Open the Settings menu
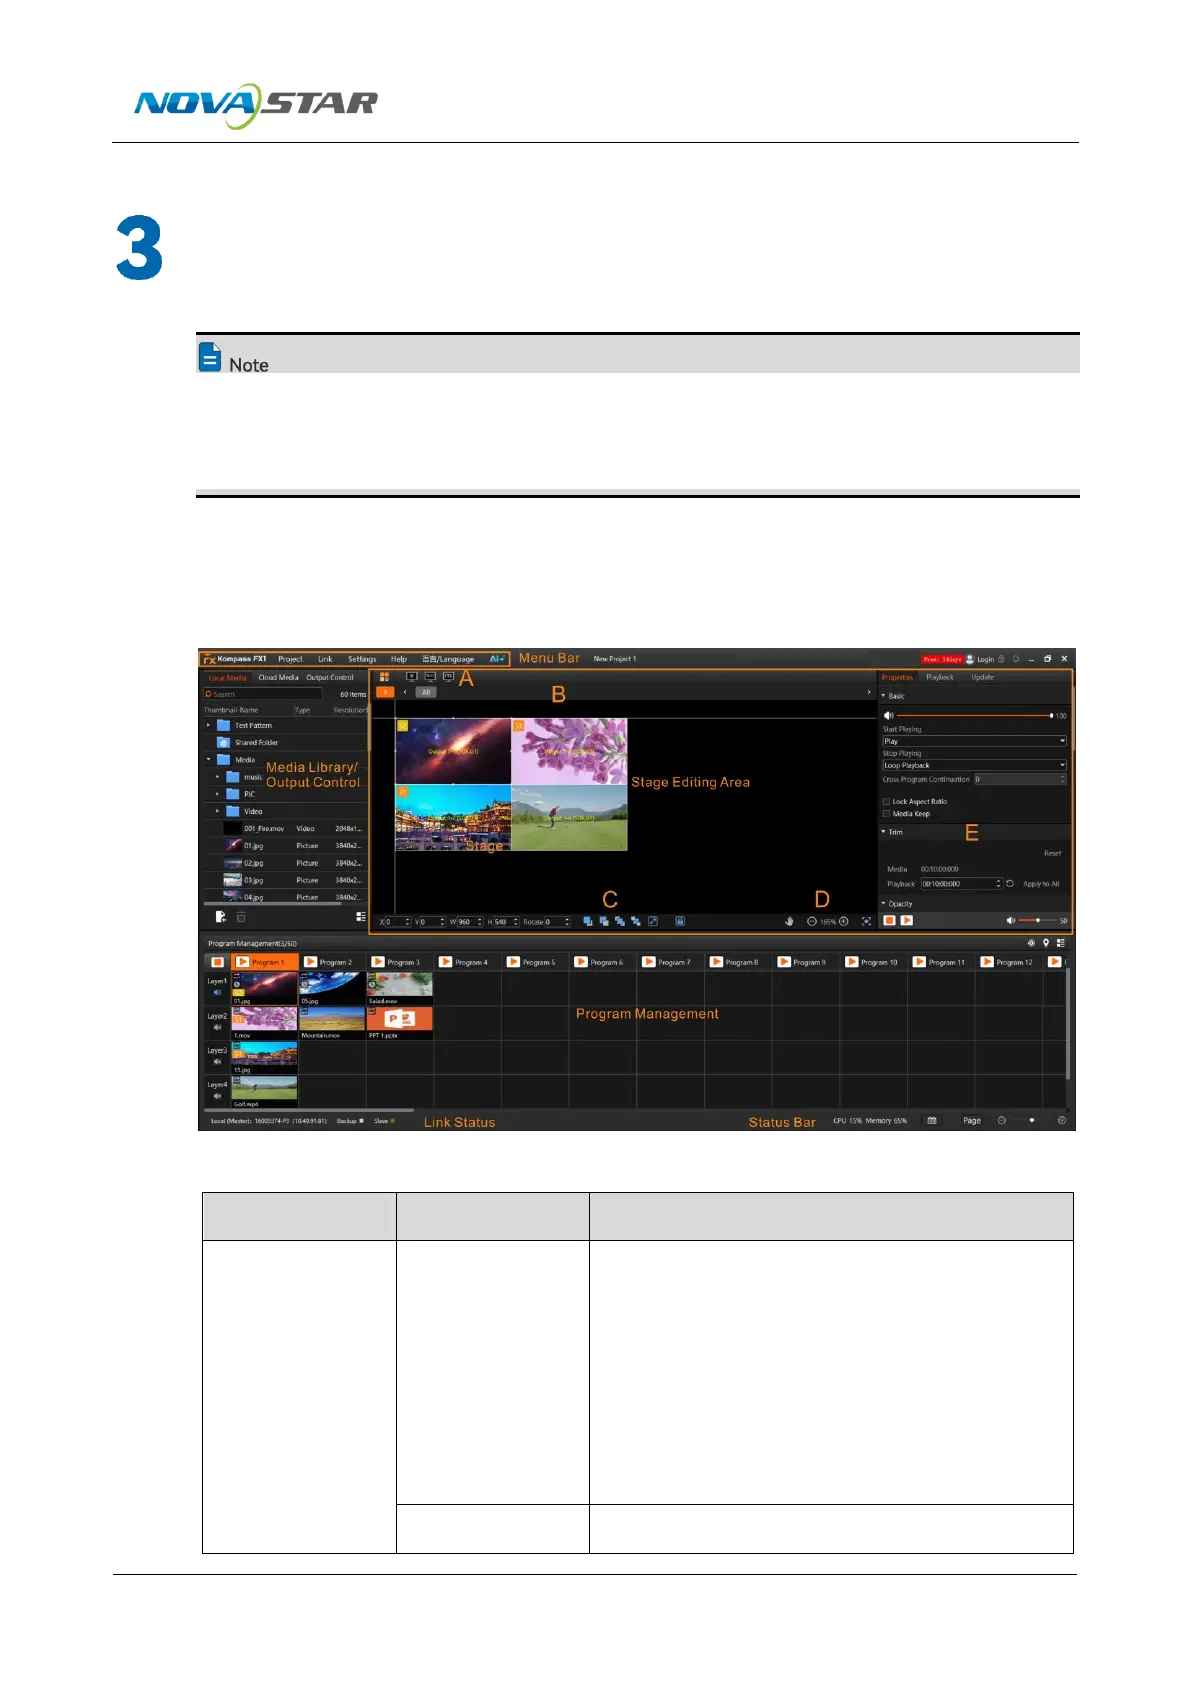Screen dimensions: 1191x1684 pos(362,659)
